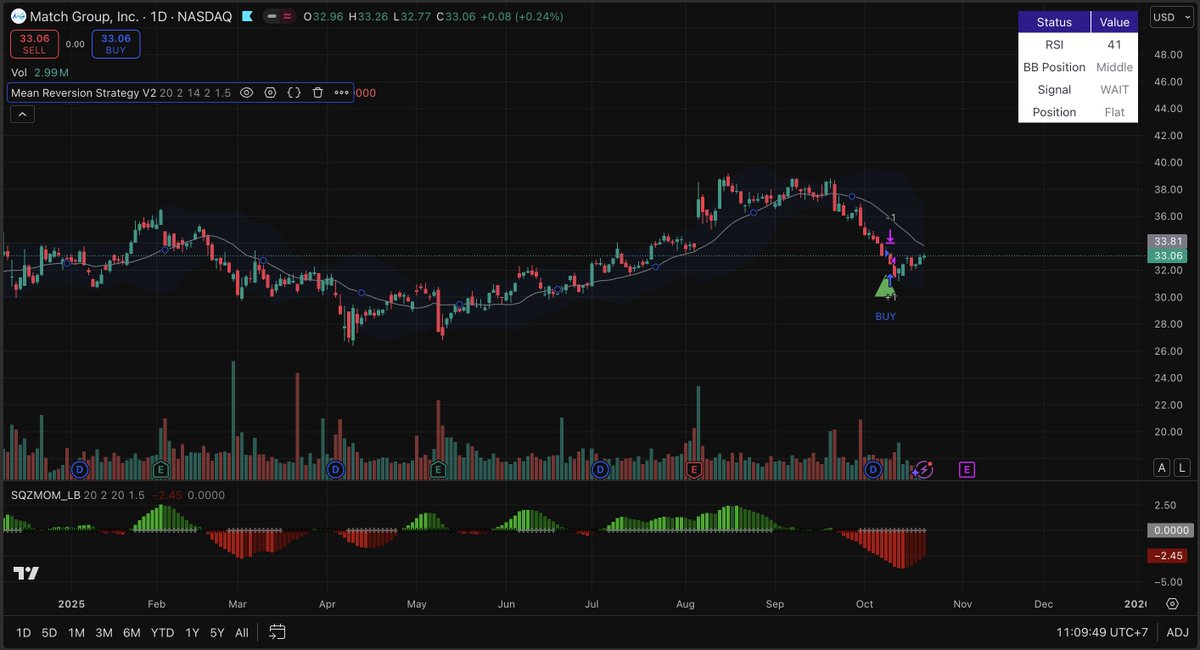
Task: Open strategy source code braces icon
Action: coord(294,93)
